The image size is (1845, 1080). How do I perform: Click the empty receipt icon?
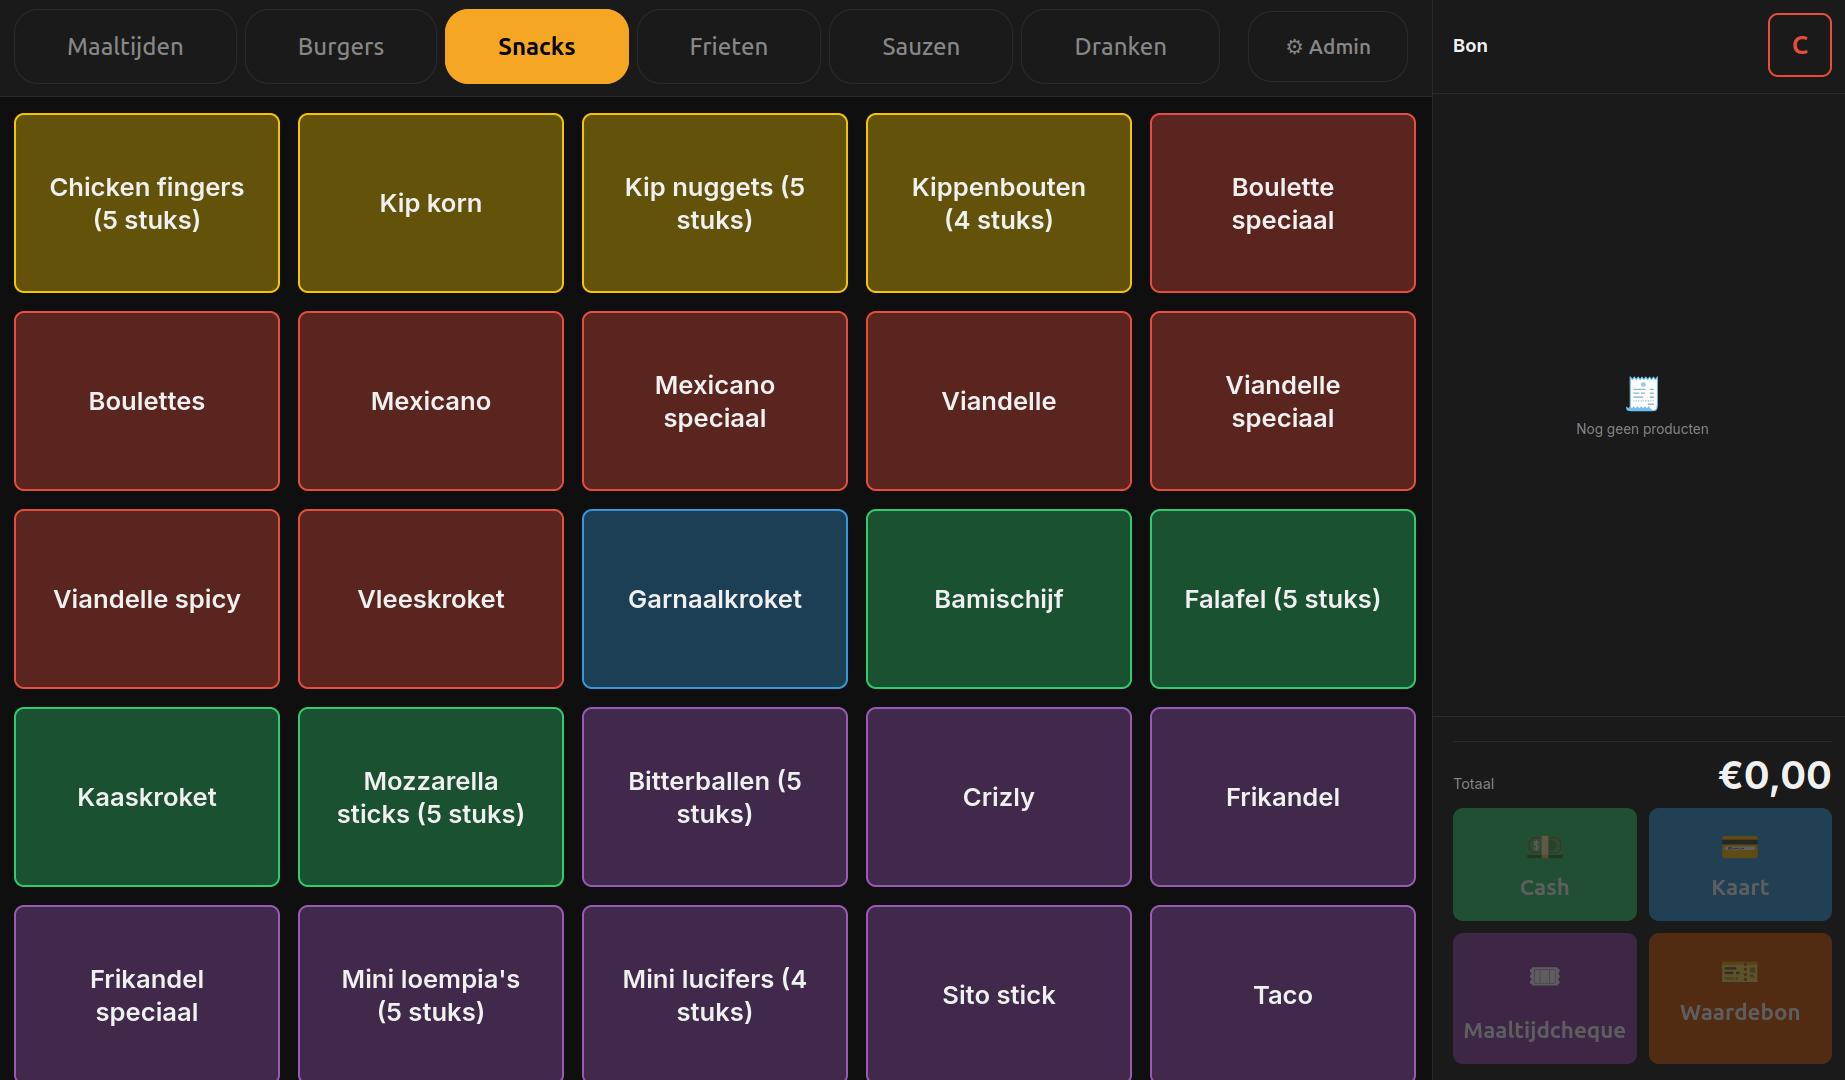[x=1642, y=394]
